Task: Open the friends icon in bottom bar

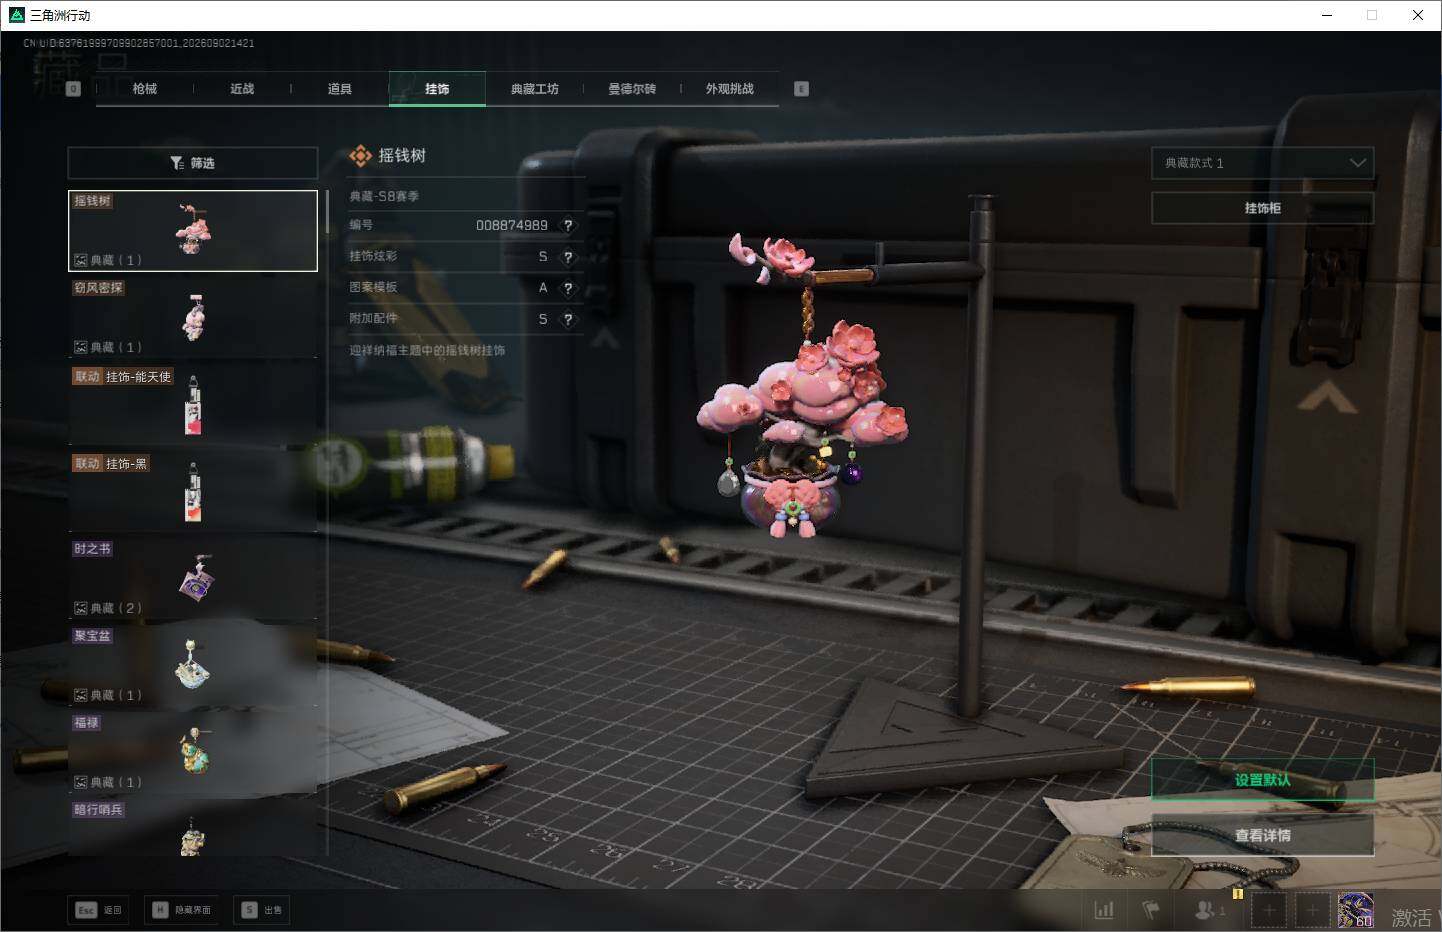Action: point(1209,910)
